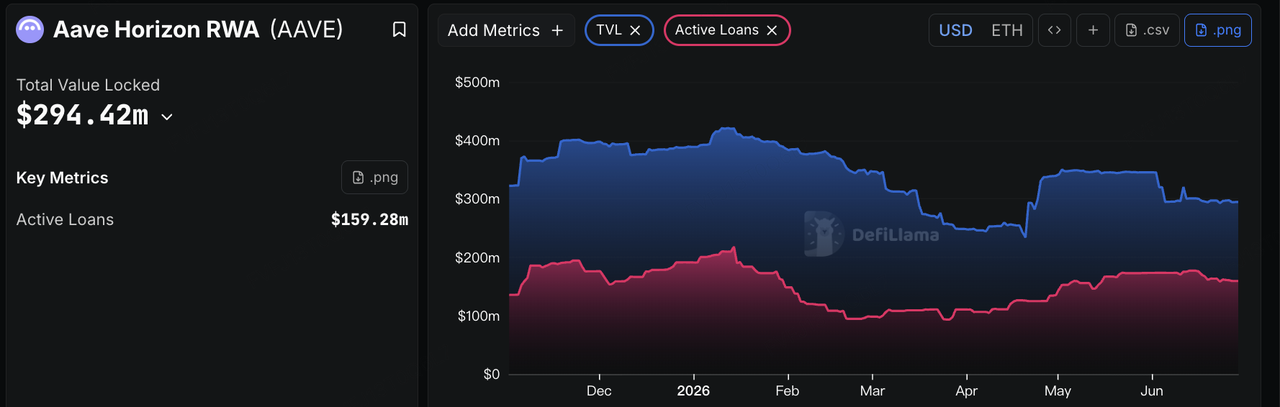The image size is (1280, 407).
Task: Download chart data as .csv
Action: (x=1146, y=30)
